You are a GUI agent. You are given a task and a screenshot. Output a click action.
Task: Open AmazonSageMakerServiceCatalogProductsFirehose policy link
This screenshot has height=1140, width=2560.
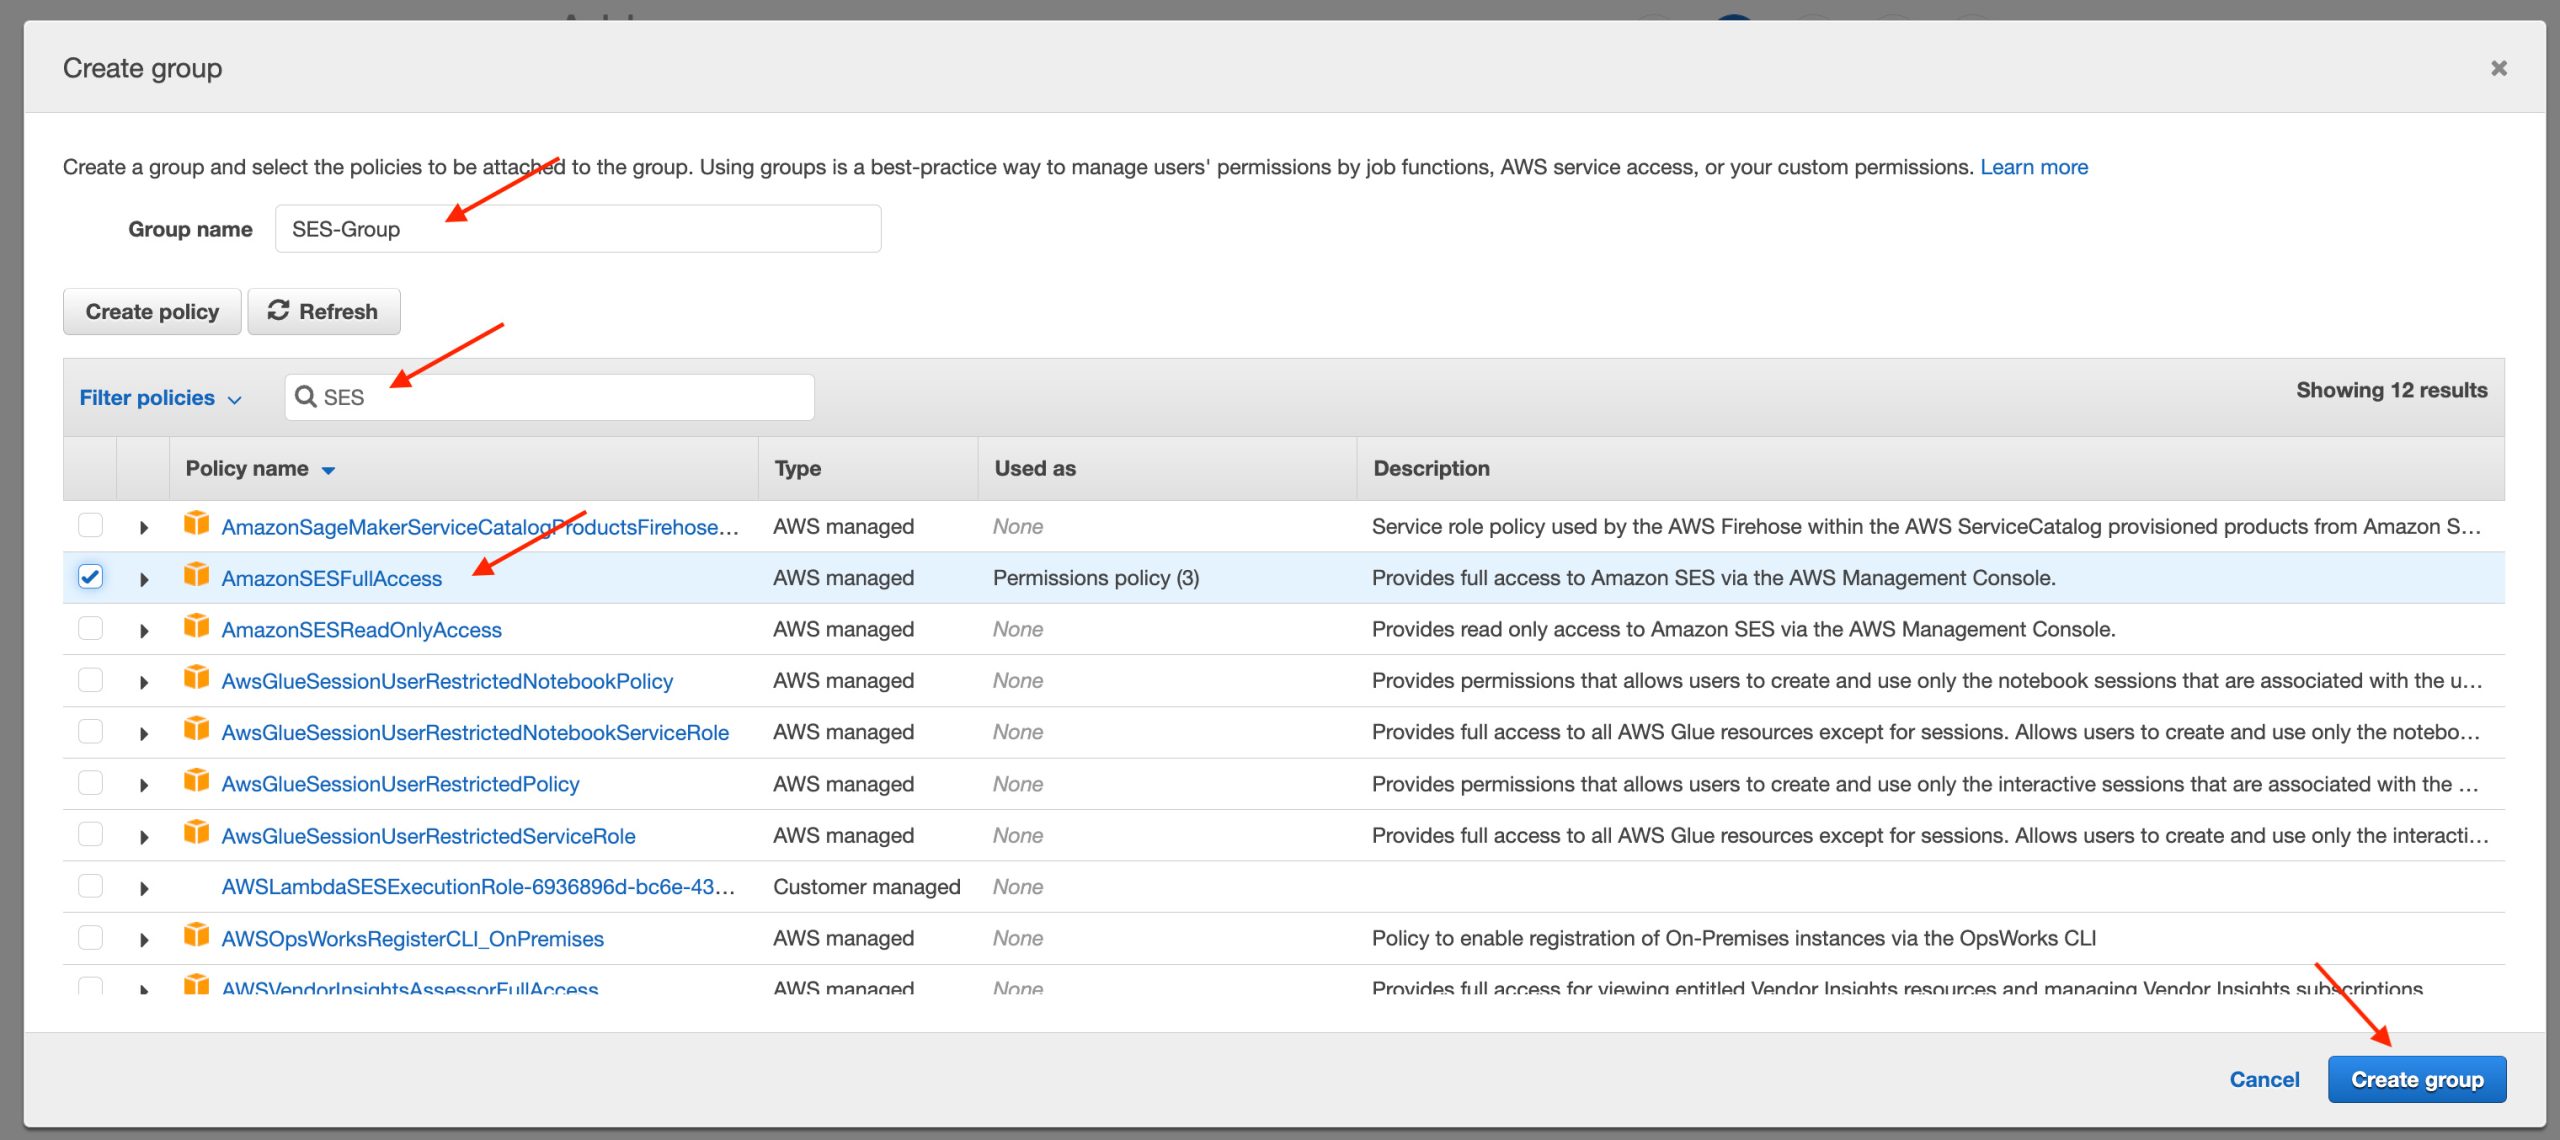pyautogui.click(x=480, y=527)
